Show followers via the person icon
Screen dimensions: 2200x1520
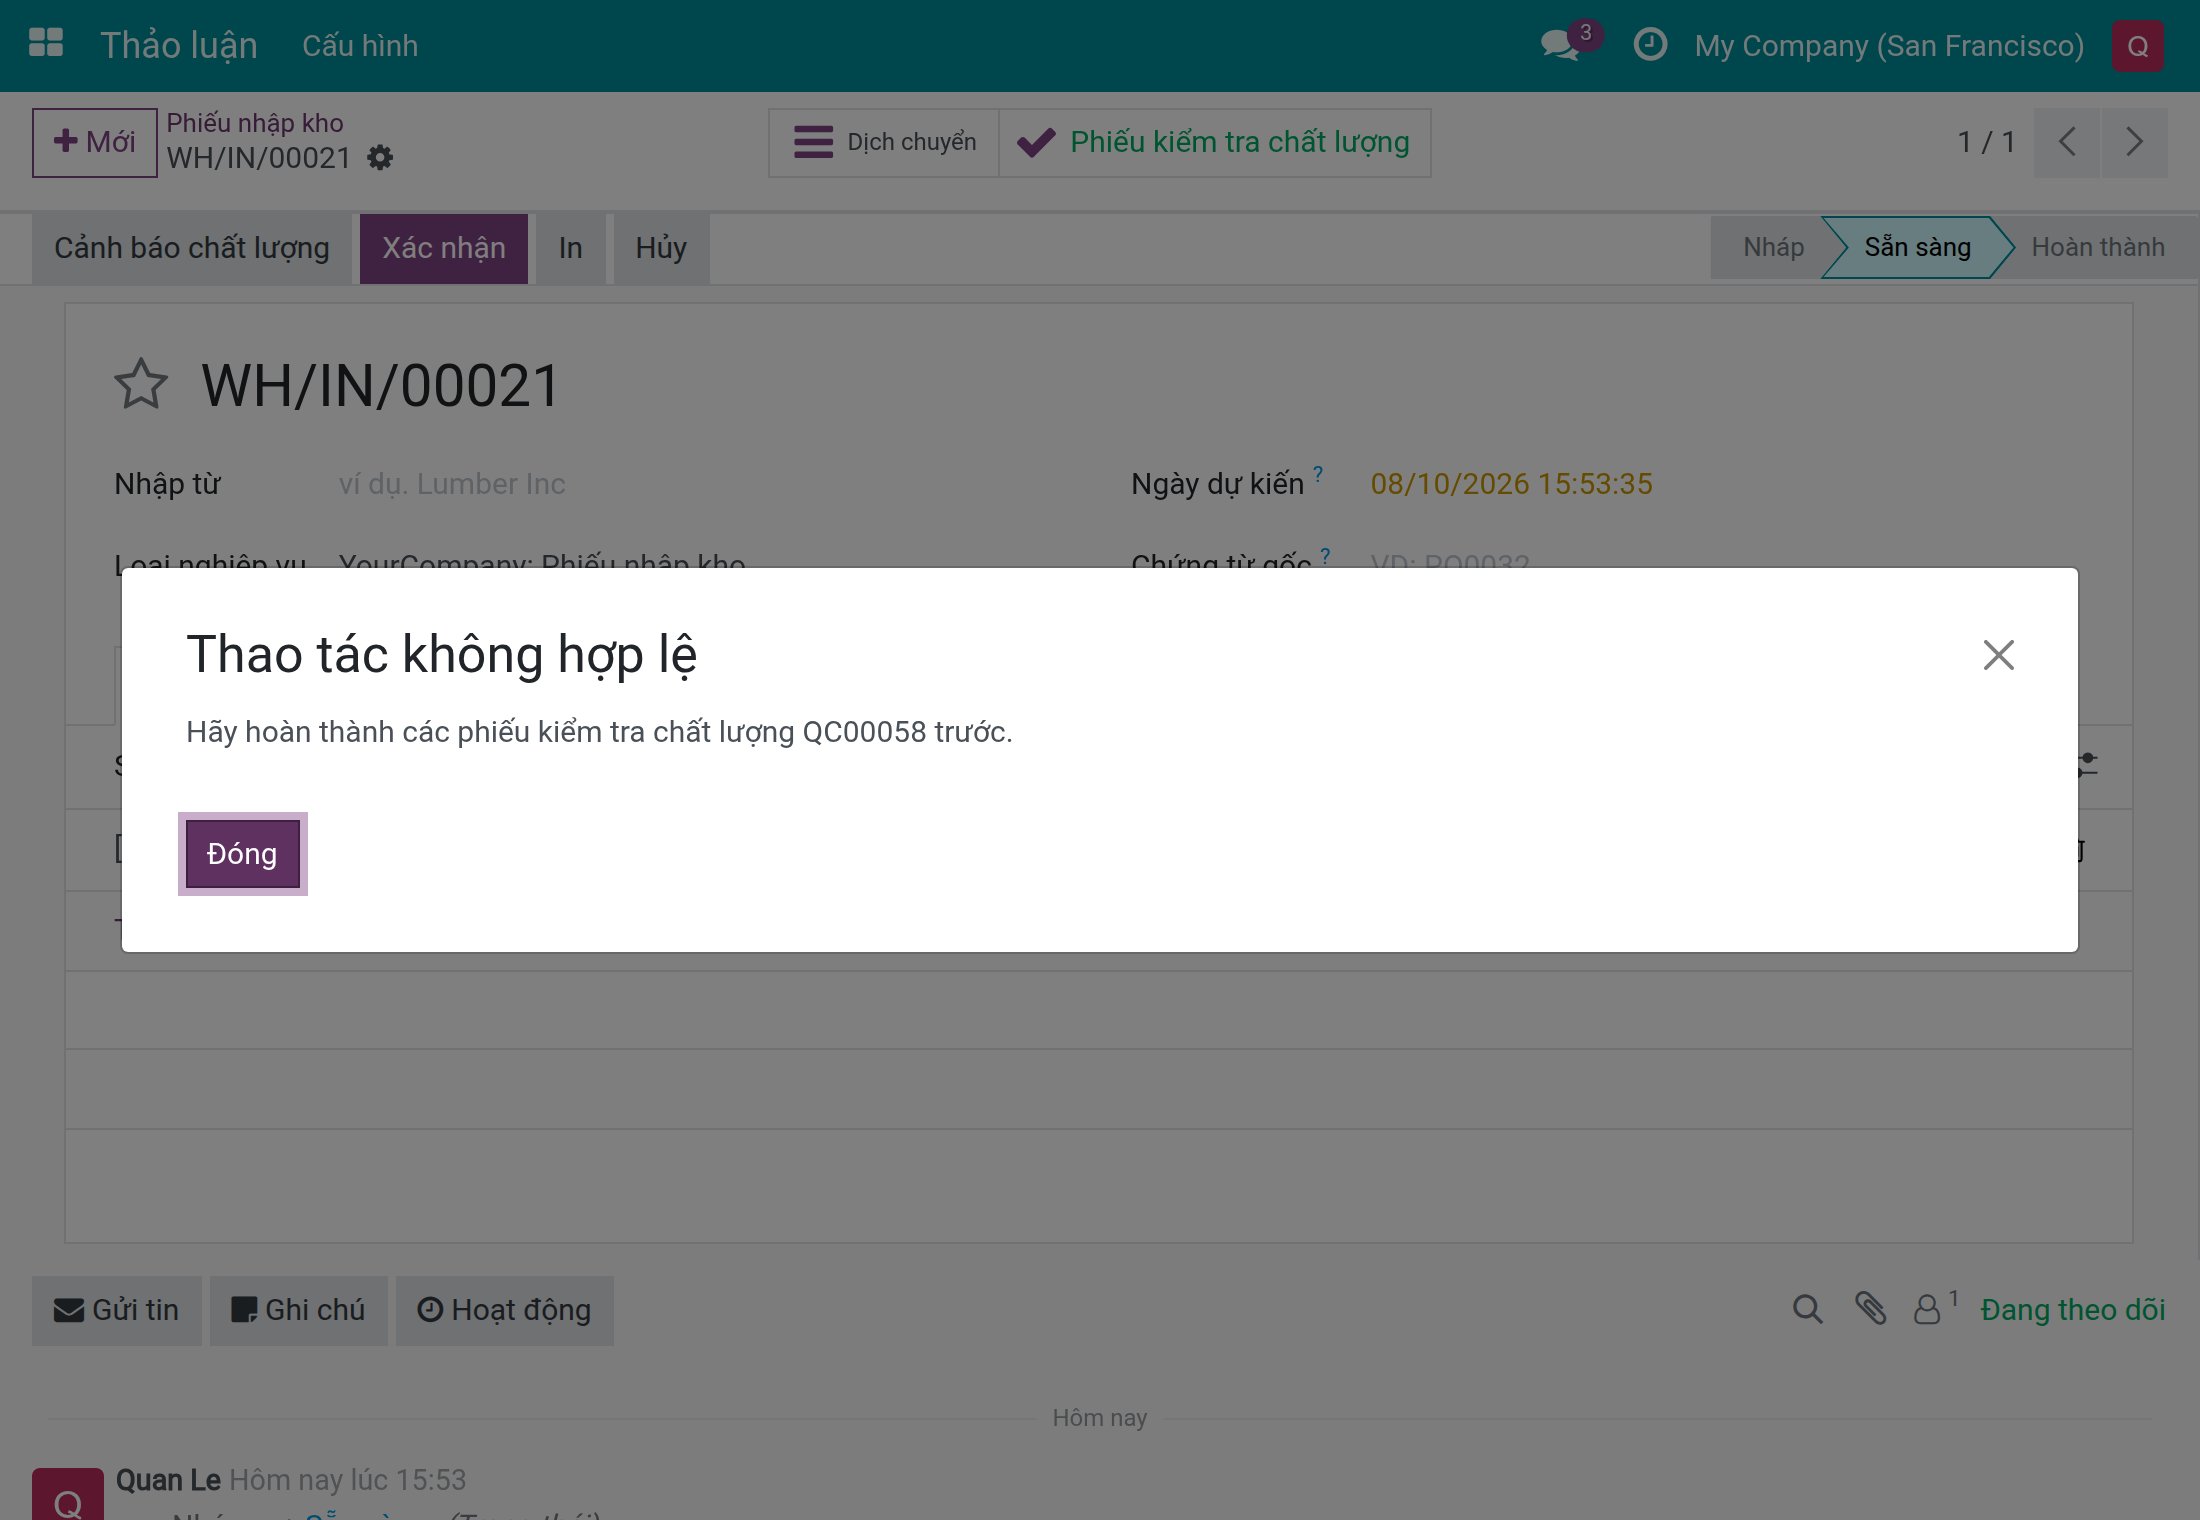click(x=1935, y=1308)
